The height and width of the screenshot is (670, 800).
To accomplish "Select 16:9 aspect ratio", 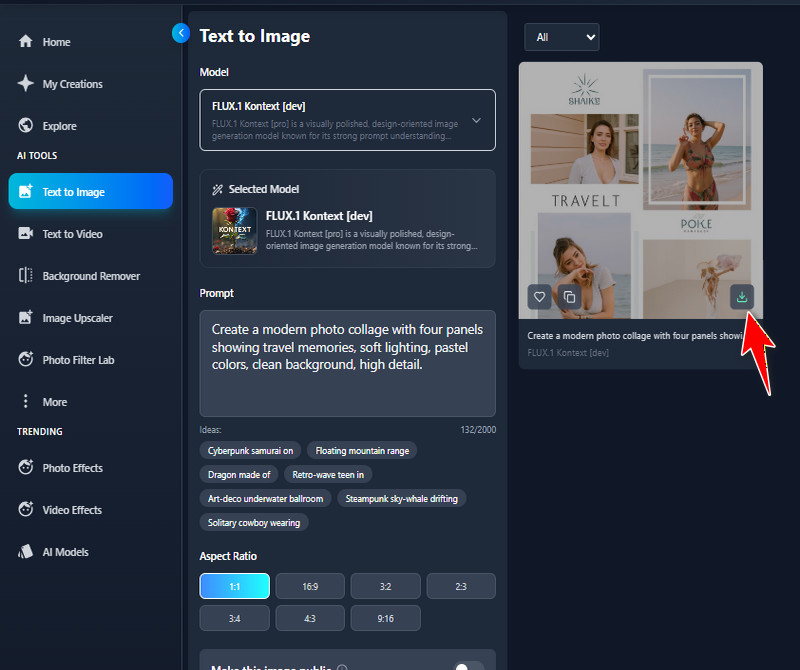I will click(x=310, y=586).
